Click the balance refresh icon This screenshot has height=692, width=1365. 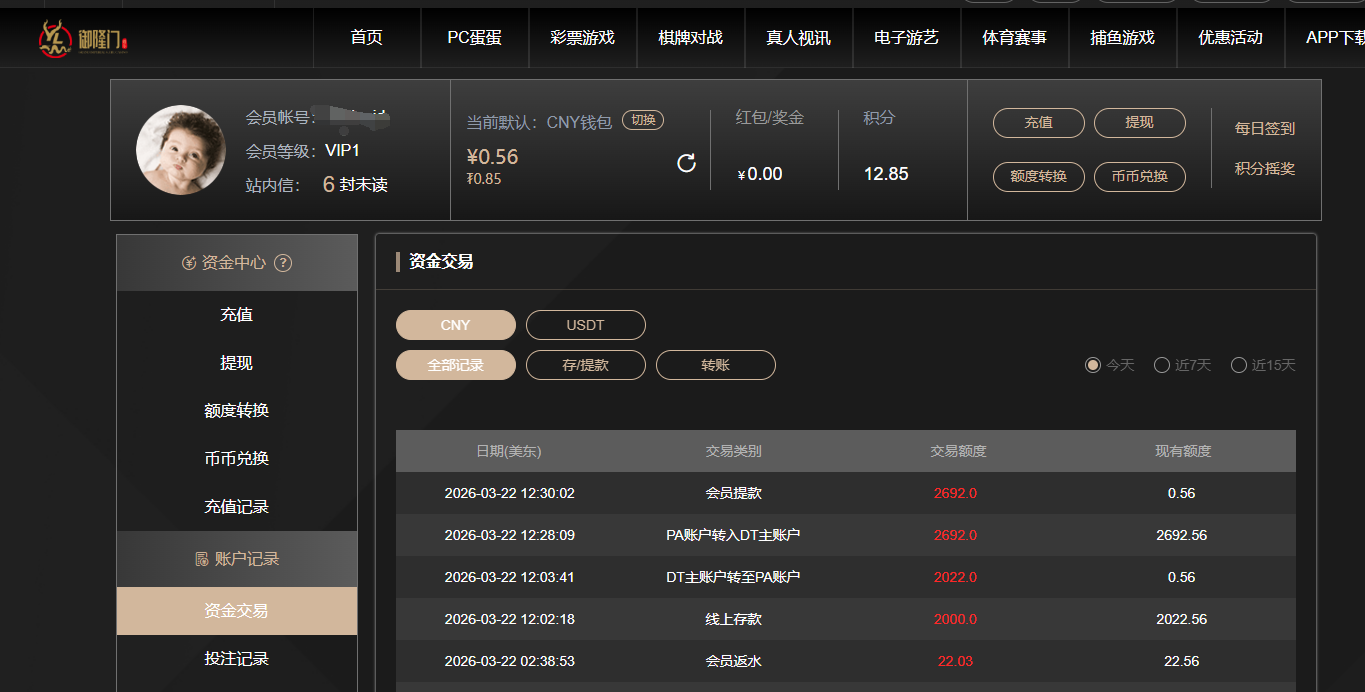pos(686,163)
